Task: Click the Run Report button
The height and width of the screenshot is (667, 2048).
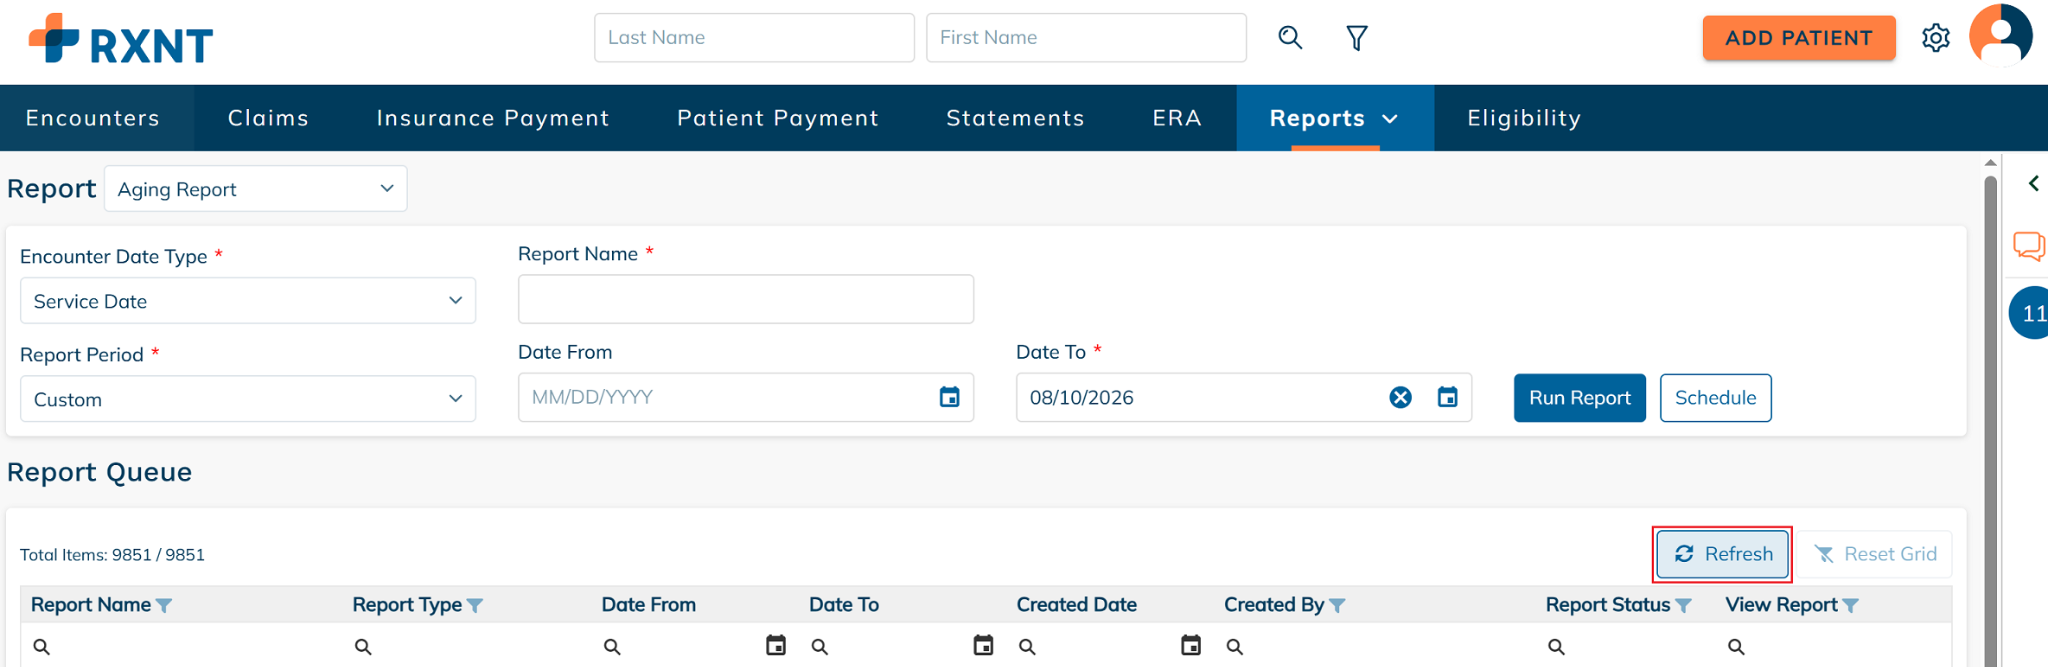Action: 1580,398
